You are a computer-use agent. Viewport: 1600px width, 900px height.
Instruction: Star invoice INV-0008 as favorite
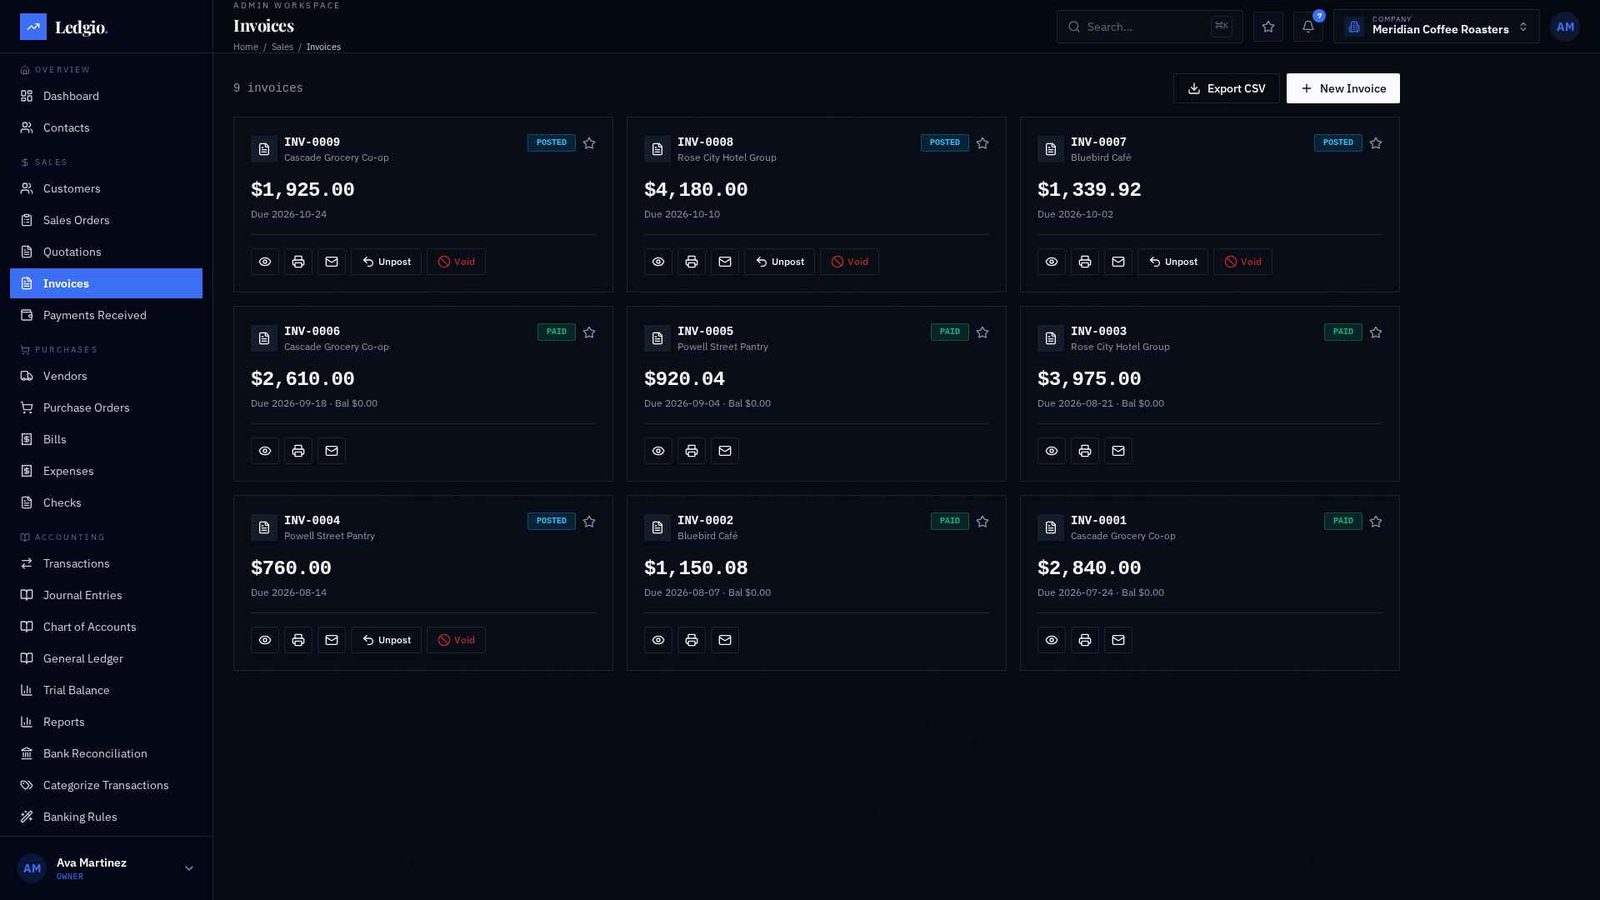pos(982,143)
